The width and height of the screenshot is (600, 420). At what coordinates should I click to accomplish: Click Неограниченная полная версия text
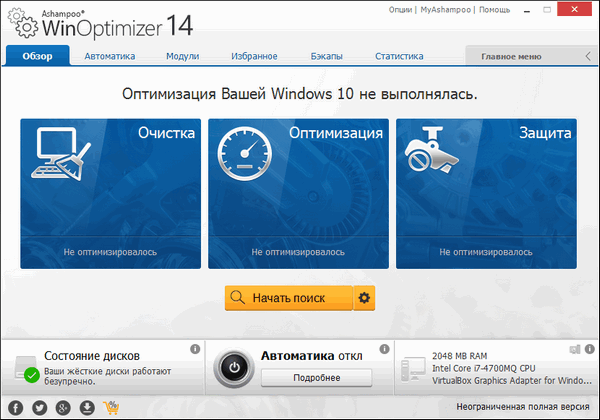click(x=523, y=406)
